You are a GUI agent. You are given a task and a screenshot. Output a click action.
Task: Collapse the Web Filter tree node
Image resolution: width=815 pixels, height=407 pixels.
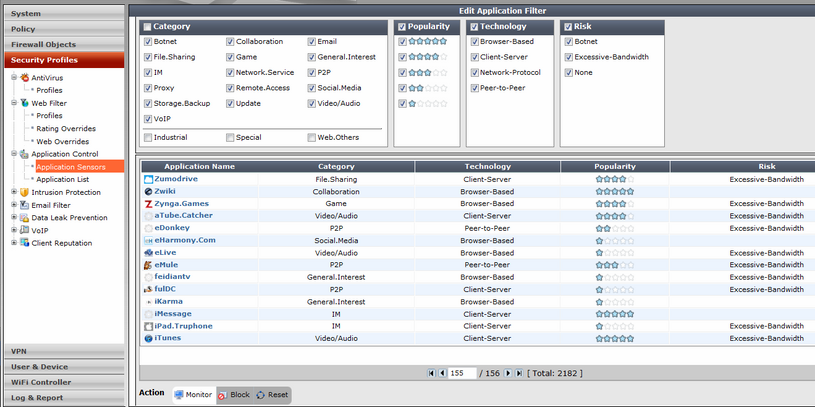[x=14, y=102]
